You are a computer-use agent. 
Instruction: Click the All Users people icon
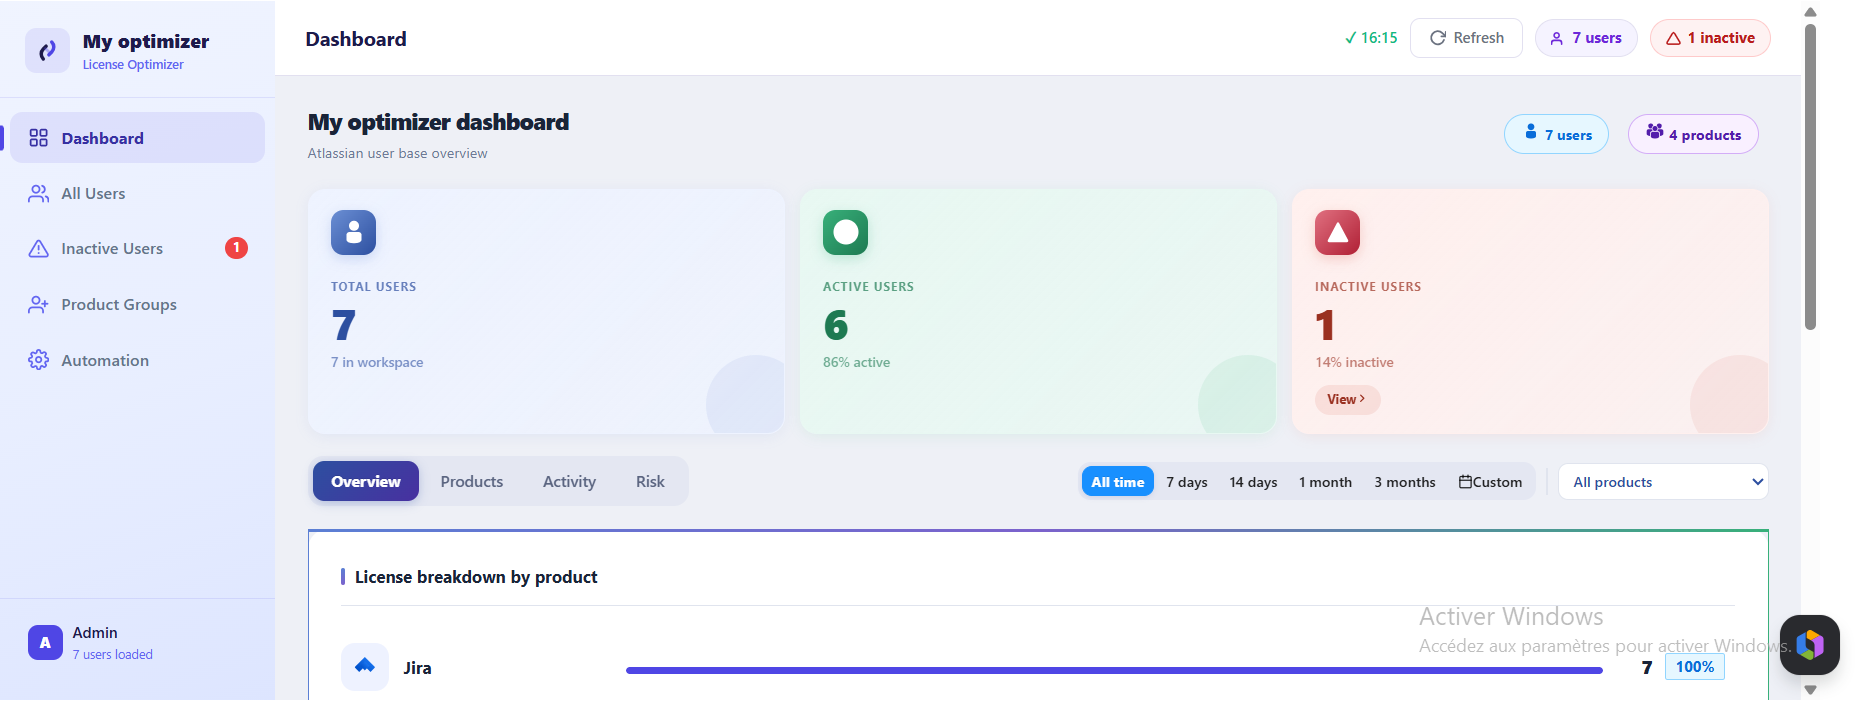(x=39, y=194)
